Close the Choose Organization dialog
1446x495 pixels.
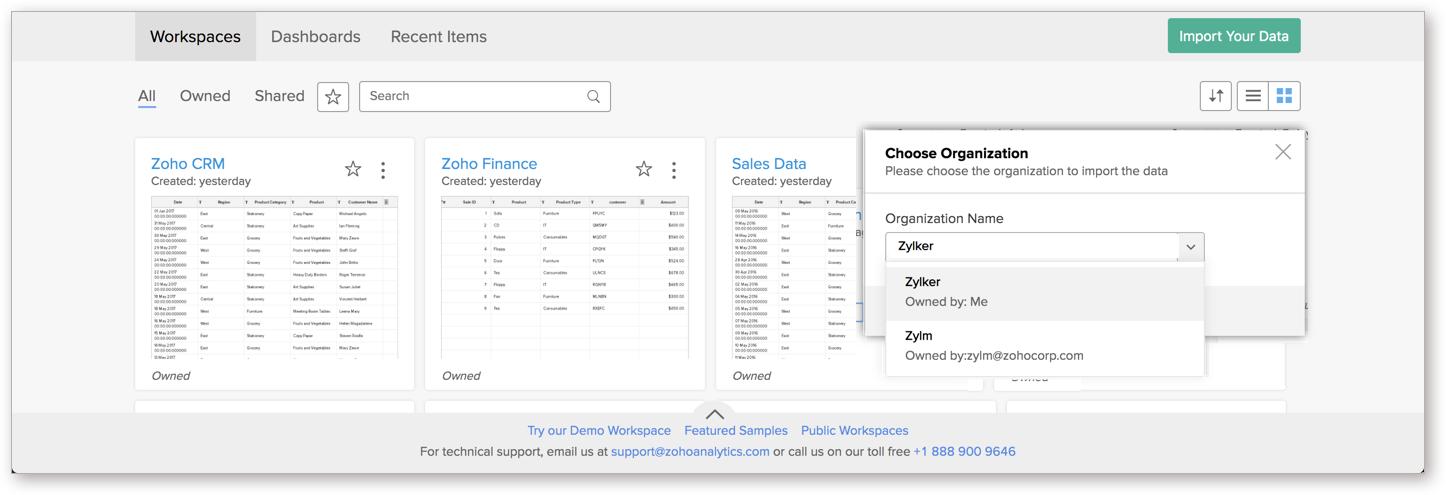[x=1283, y=152]
